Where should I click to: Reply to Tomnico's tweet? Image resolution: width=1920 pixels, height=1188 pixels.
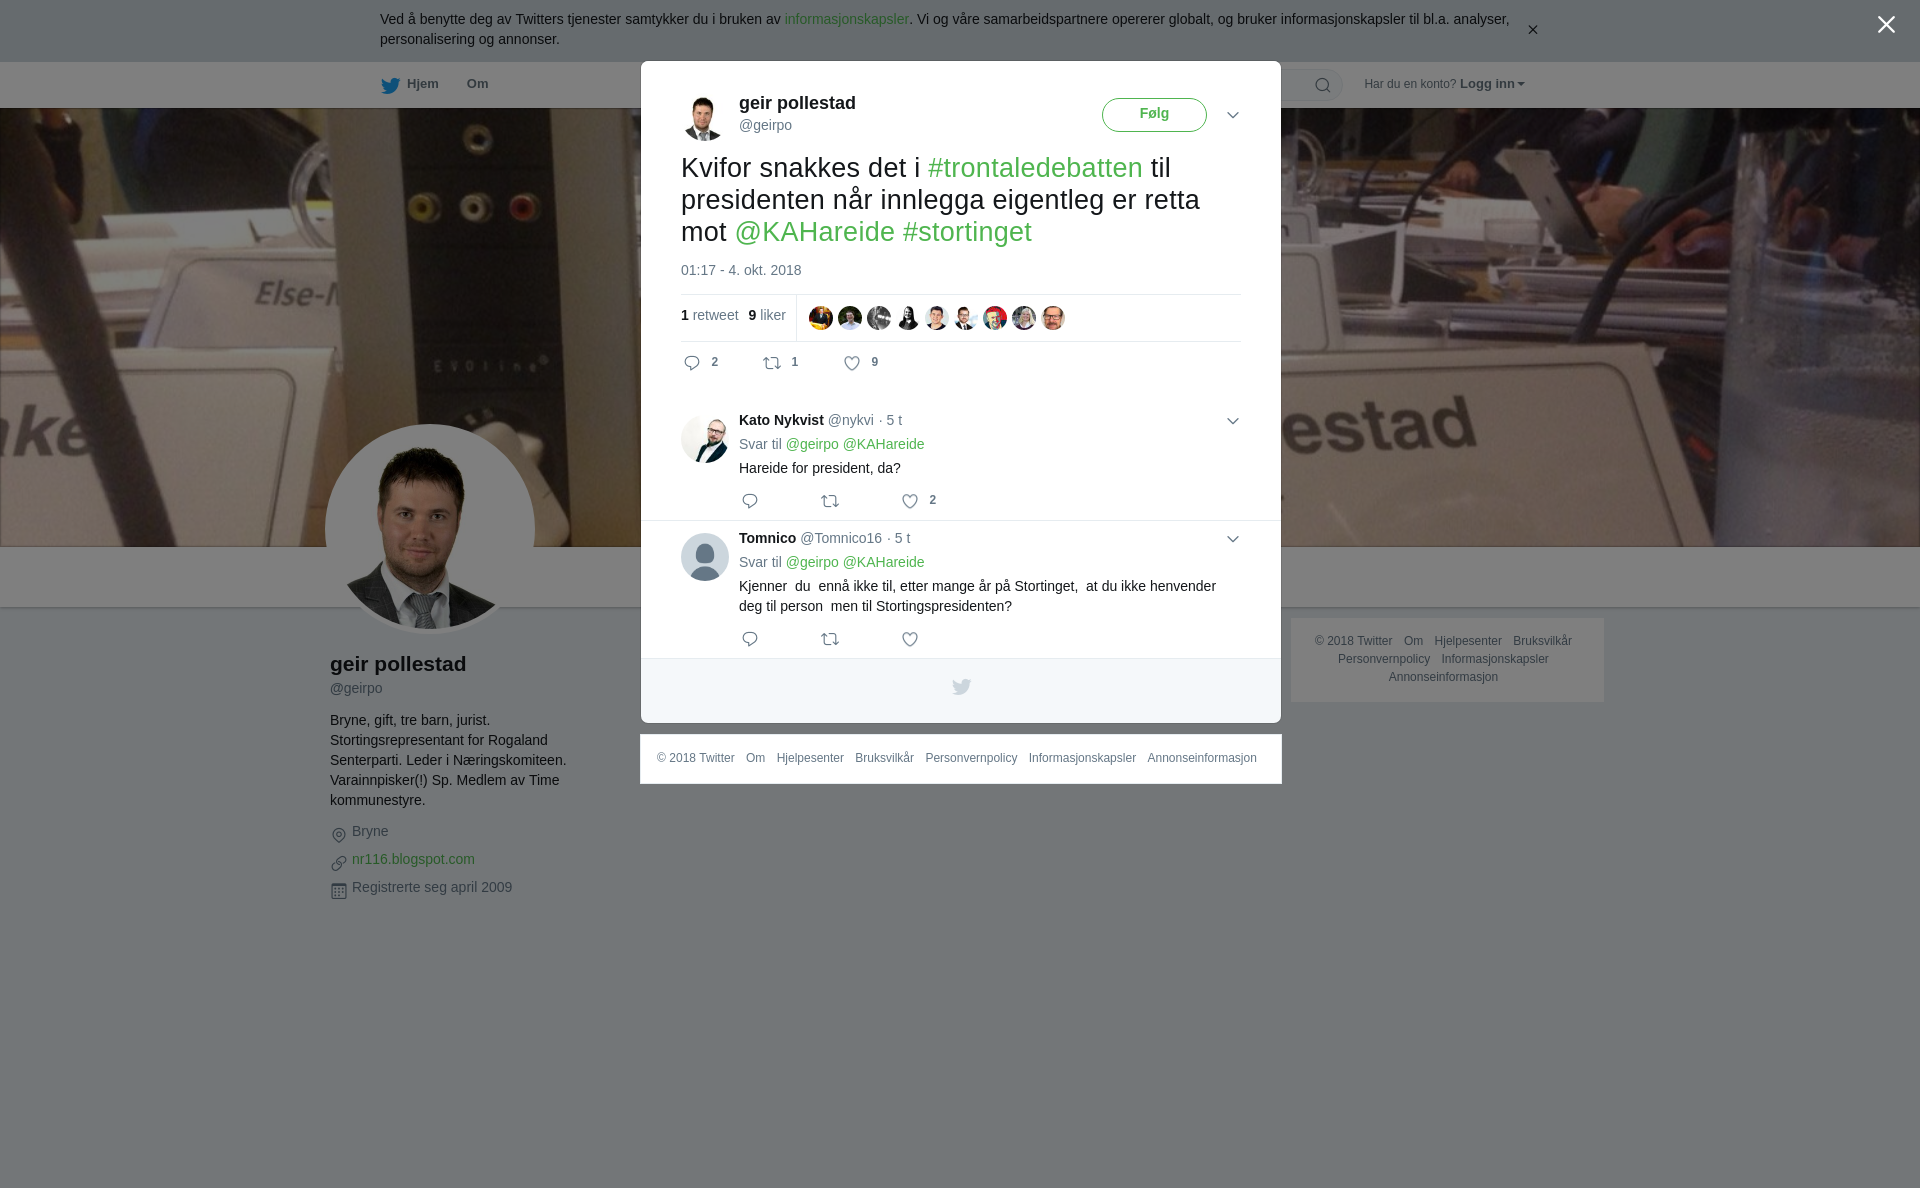tap(750, 639)
